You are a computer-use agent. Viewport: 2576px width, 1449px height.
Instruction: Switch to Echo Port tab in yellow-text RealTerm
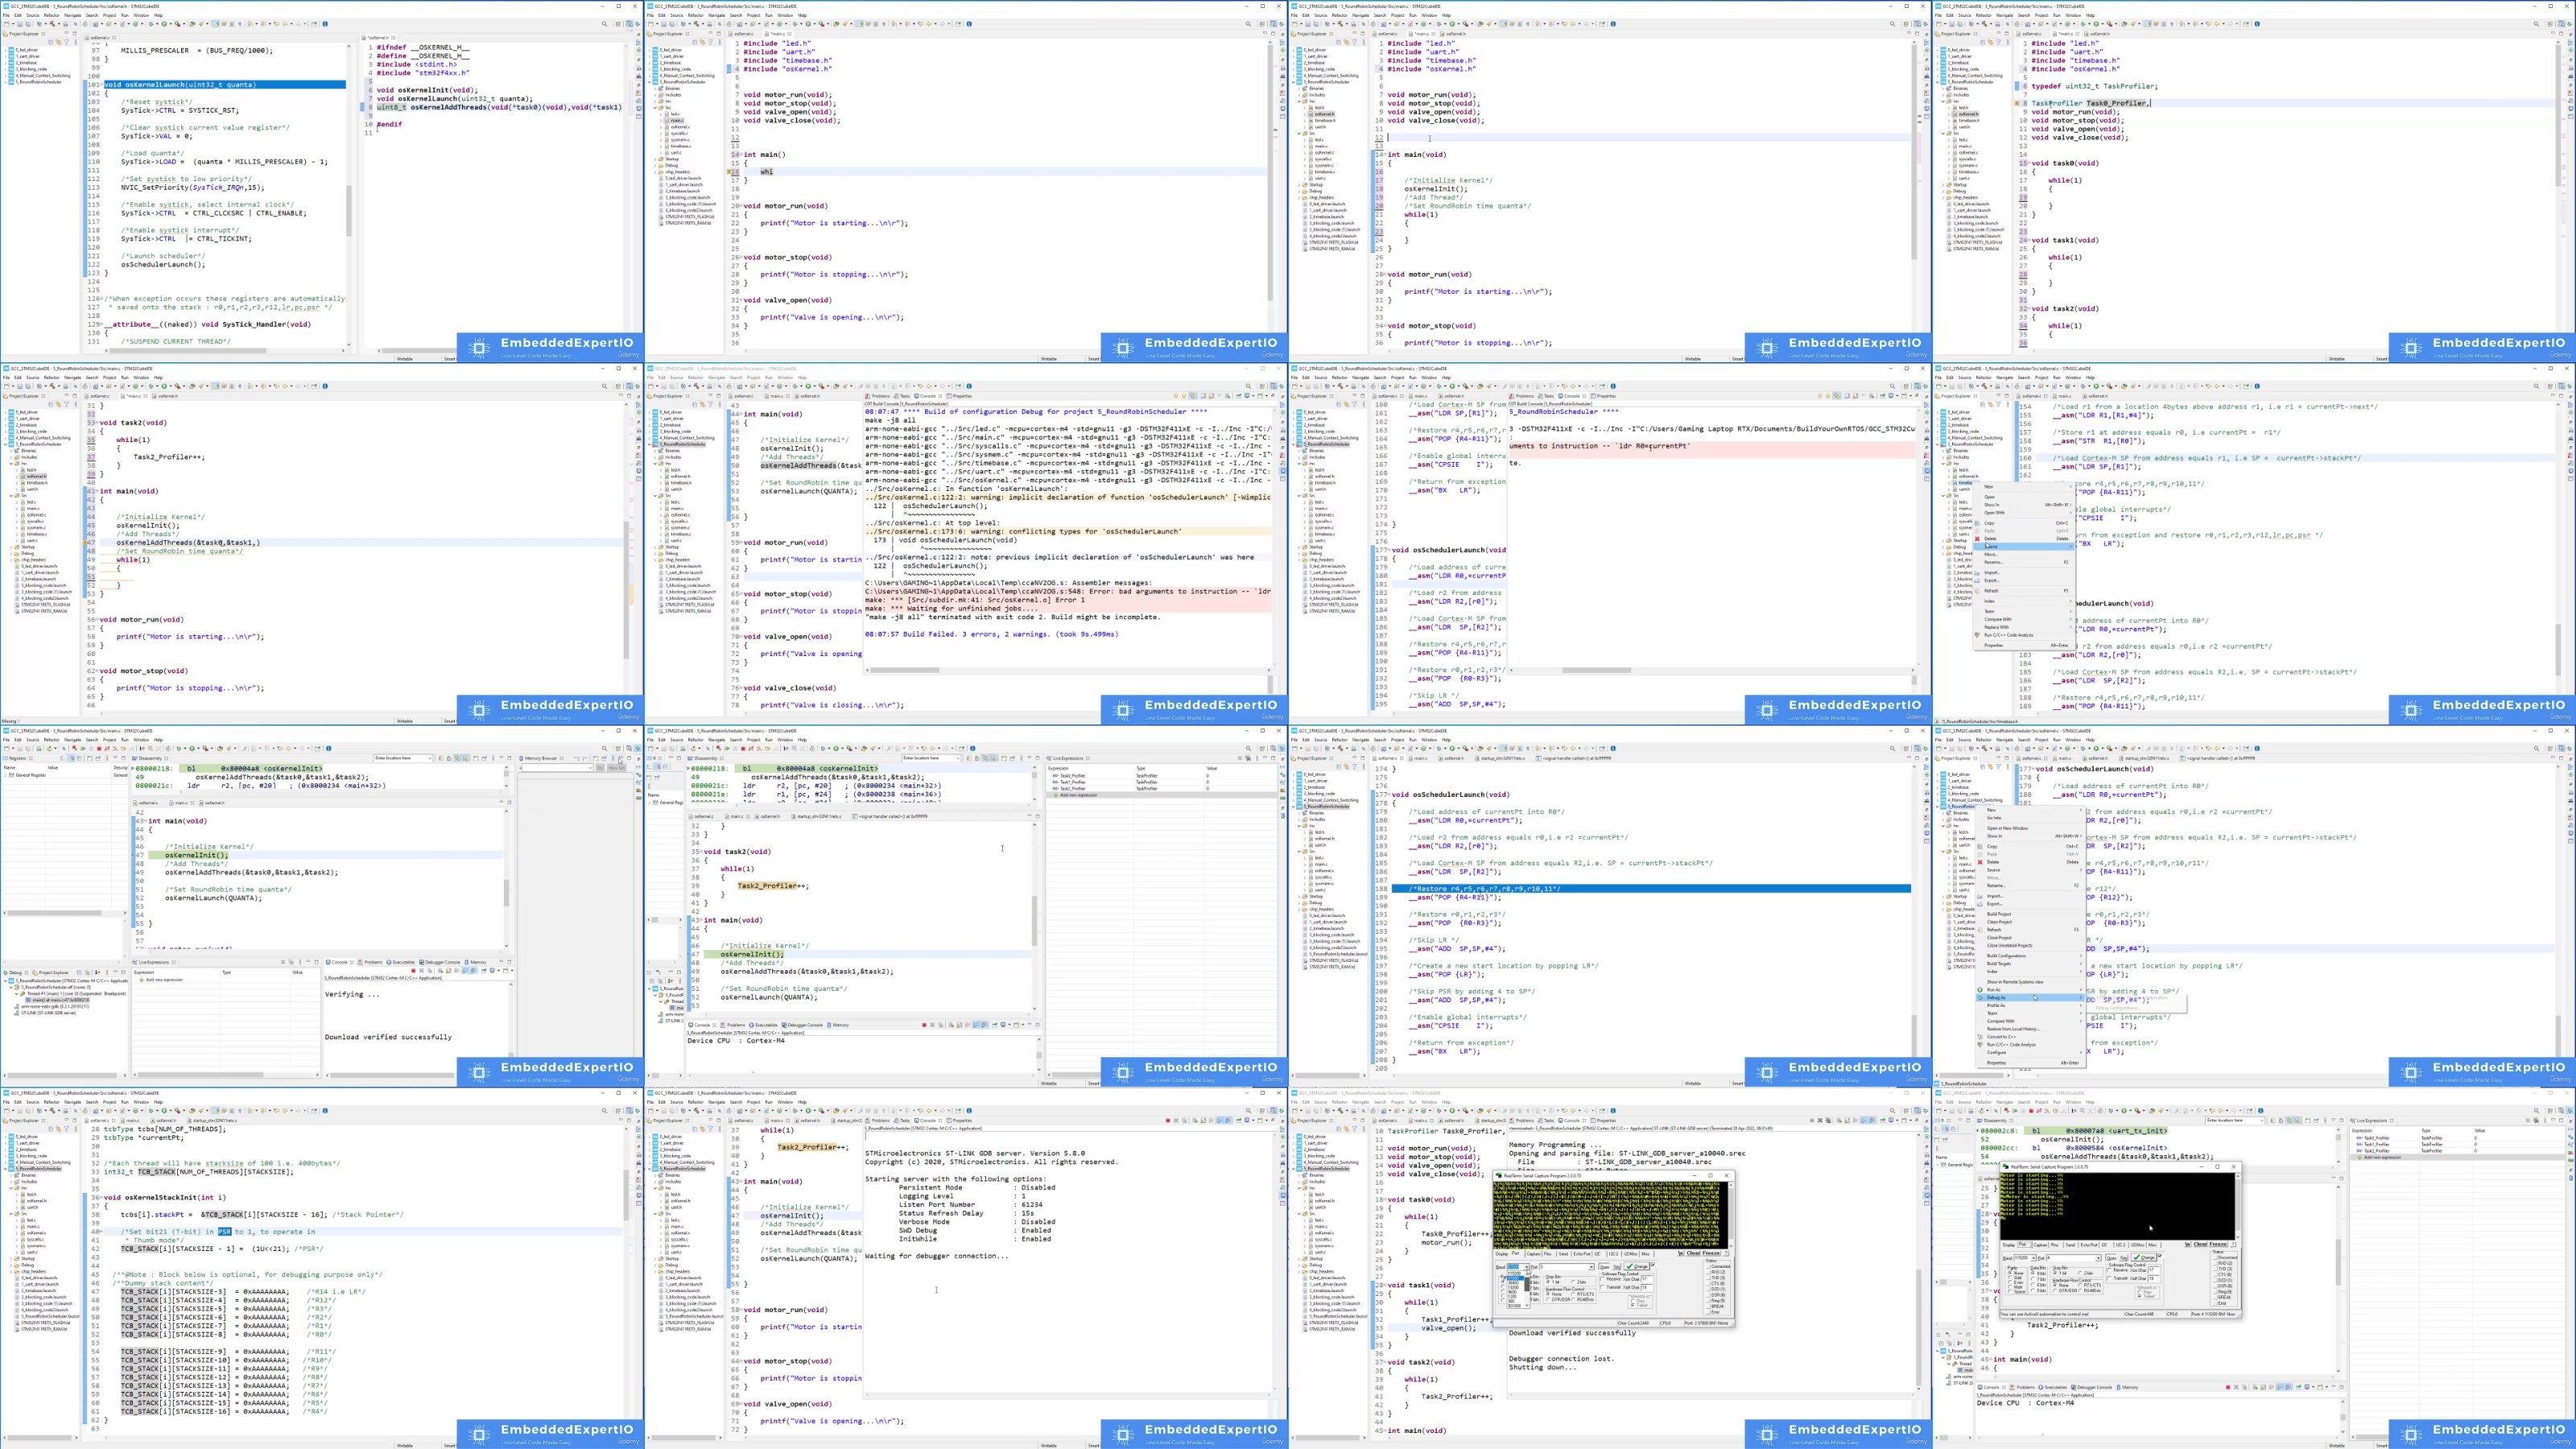tap(1582, 1254)
